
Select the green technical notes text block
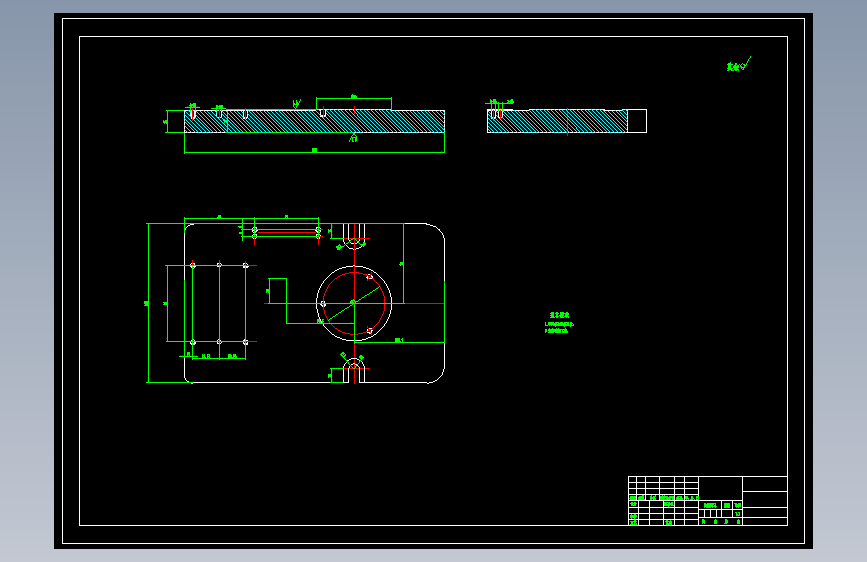point(559,323)
